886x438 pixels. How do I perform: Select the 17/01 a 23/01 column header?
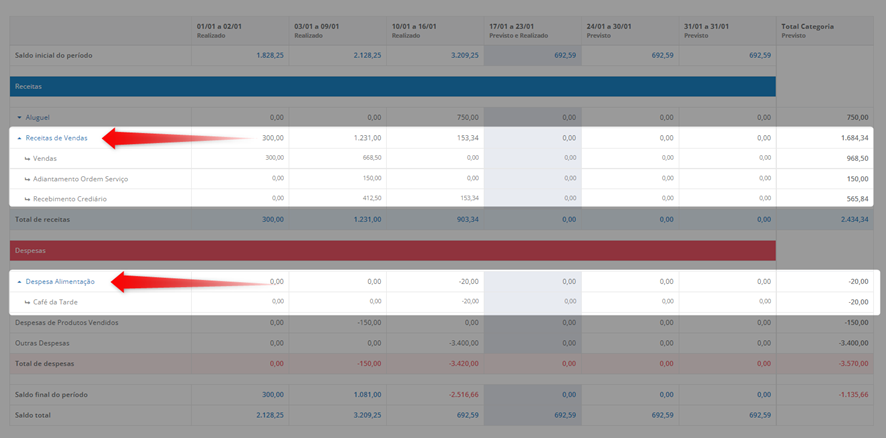click(532, 31)
